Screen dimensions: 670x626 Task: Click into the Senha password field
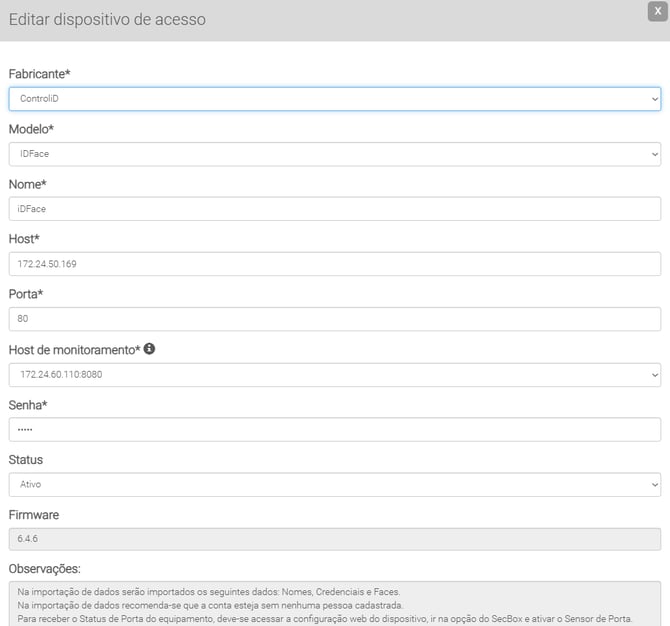coord(334,429)
